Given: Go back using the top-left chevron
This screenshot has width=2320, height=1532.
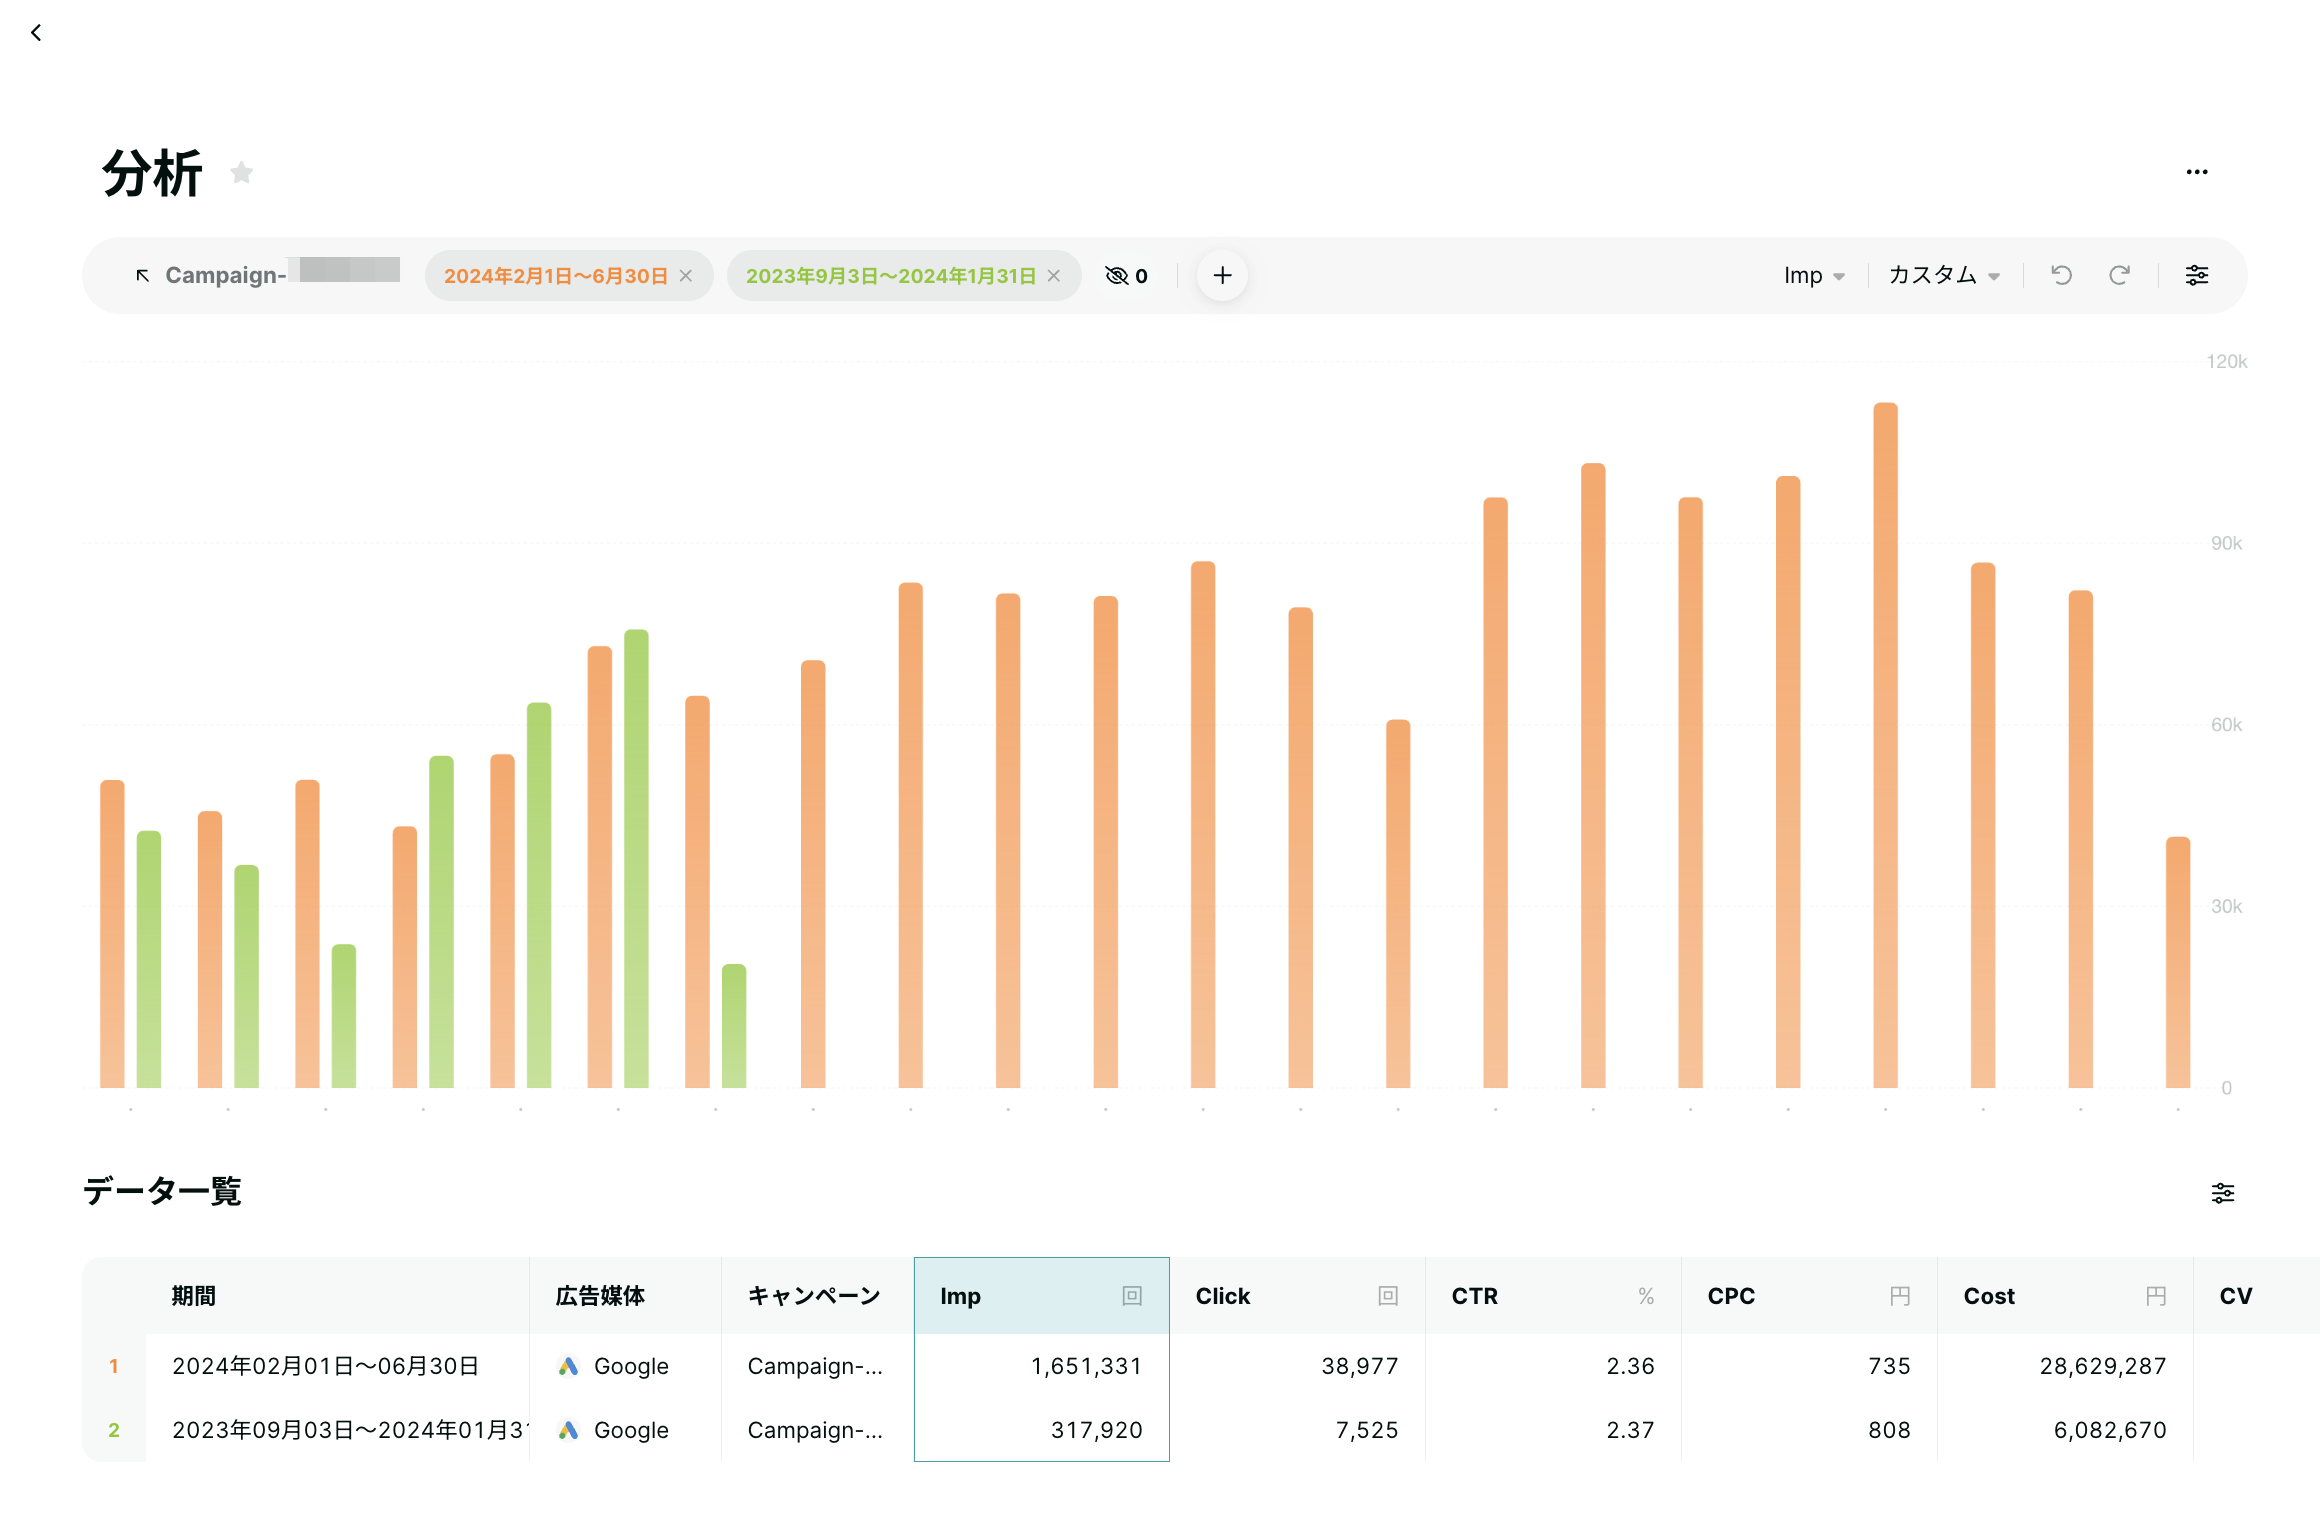Looking at the screenshot, I should (36, 33).
